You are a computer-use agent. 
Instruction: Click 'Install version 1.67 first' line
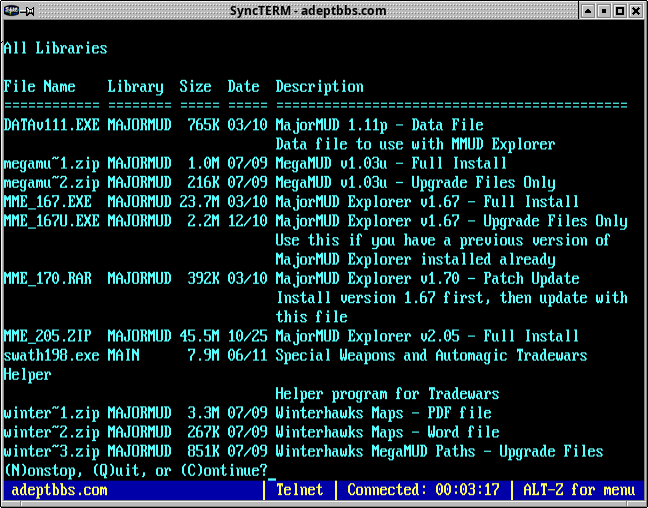tap(451, 298)
